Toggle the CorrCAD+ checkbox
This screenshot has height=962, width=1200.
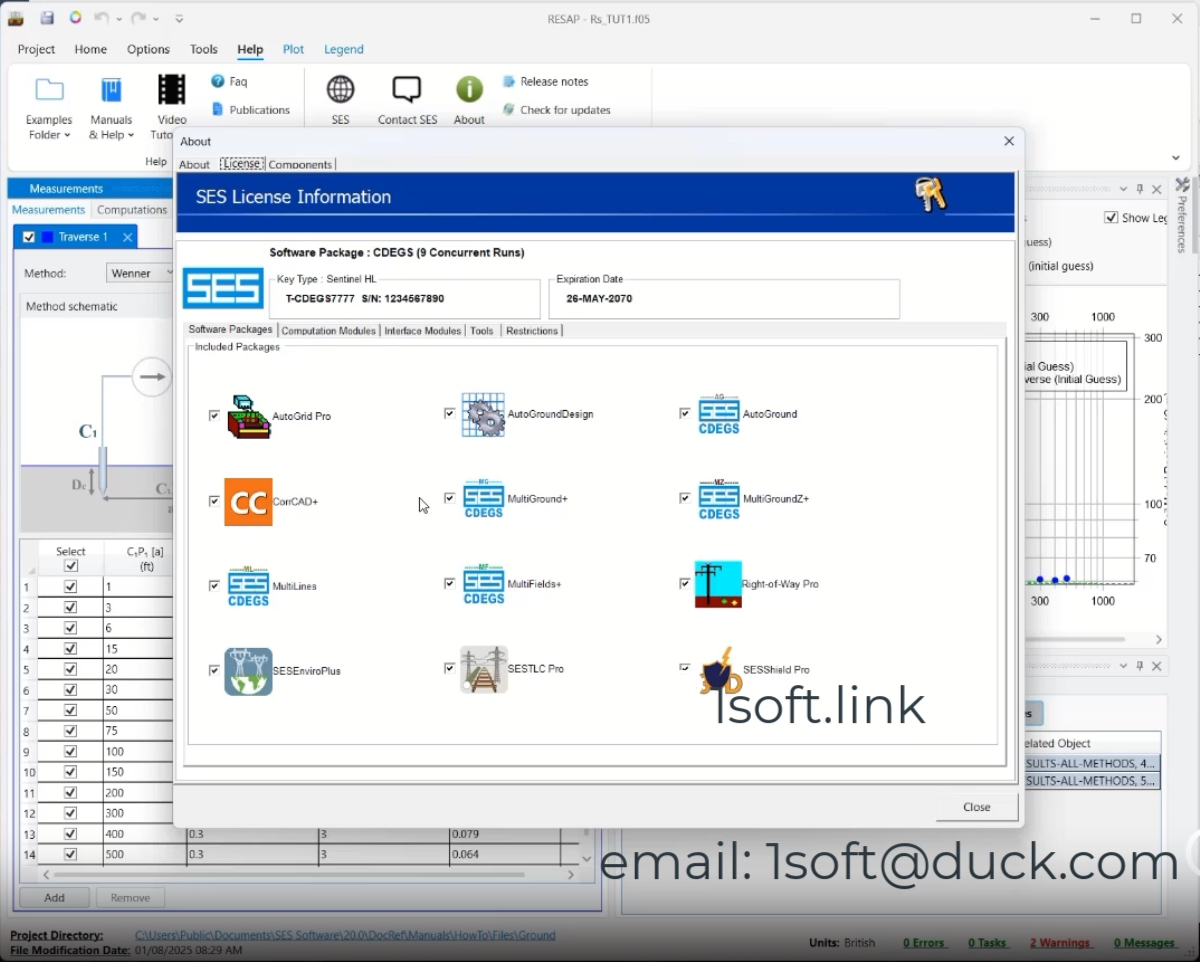pyautogui.click(x=214, y=501)
